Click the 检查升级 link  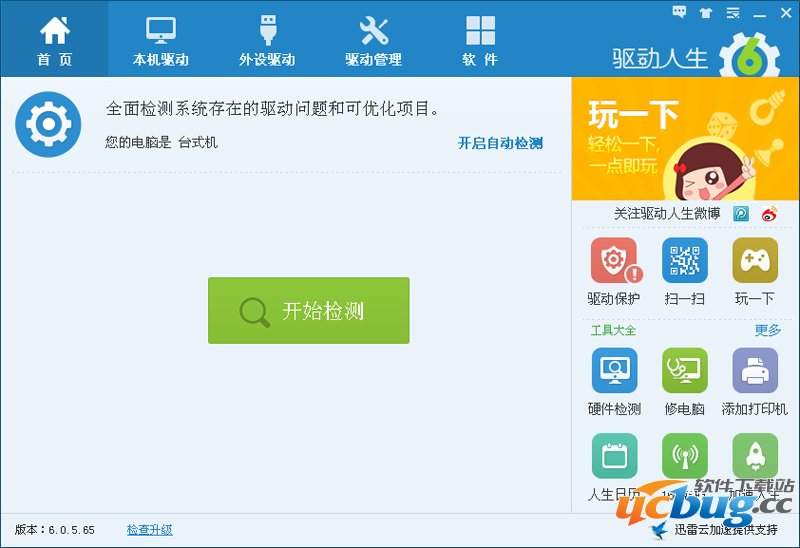tap(149, 530)
